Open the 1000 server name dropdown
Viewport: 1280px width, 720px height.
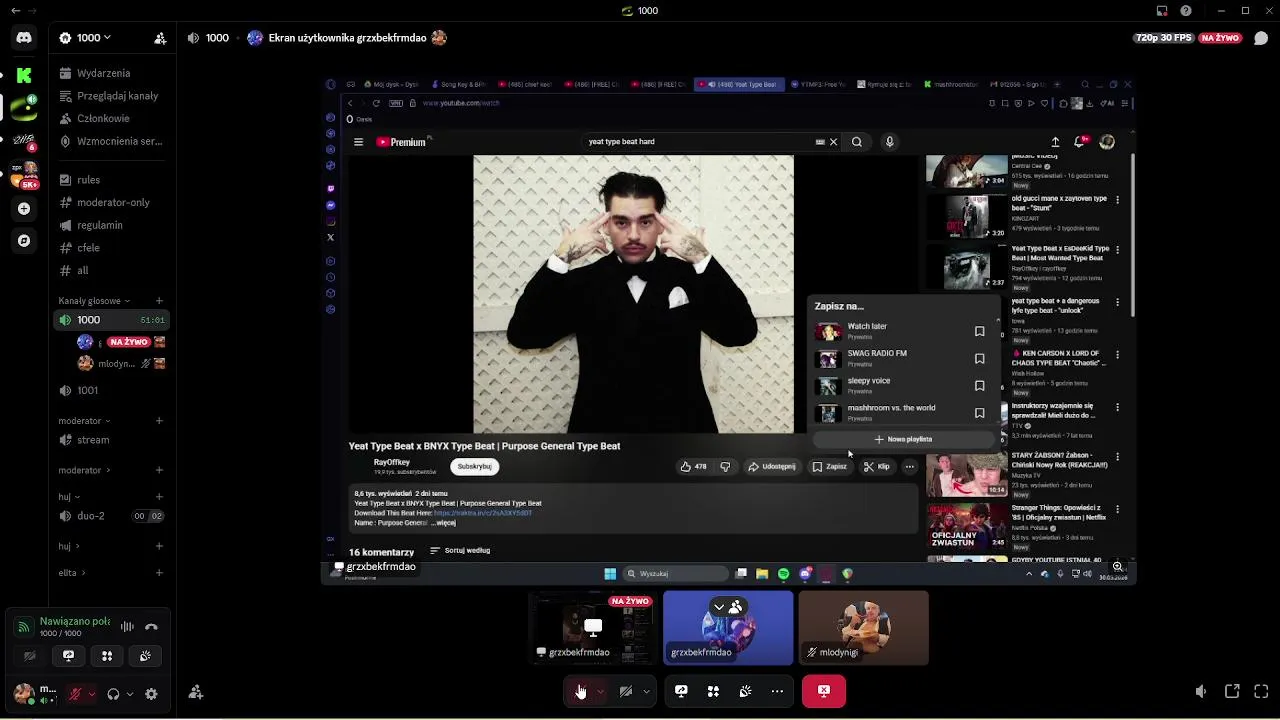click(x=88, y=38)
